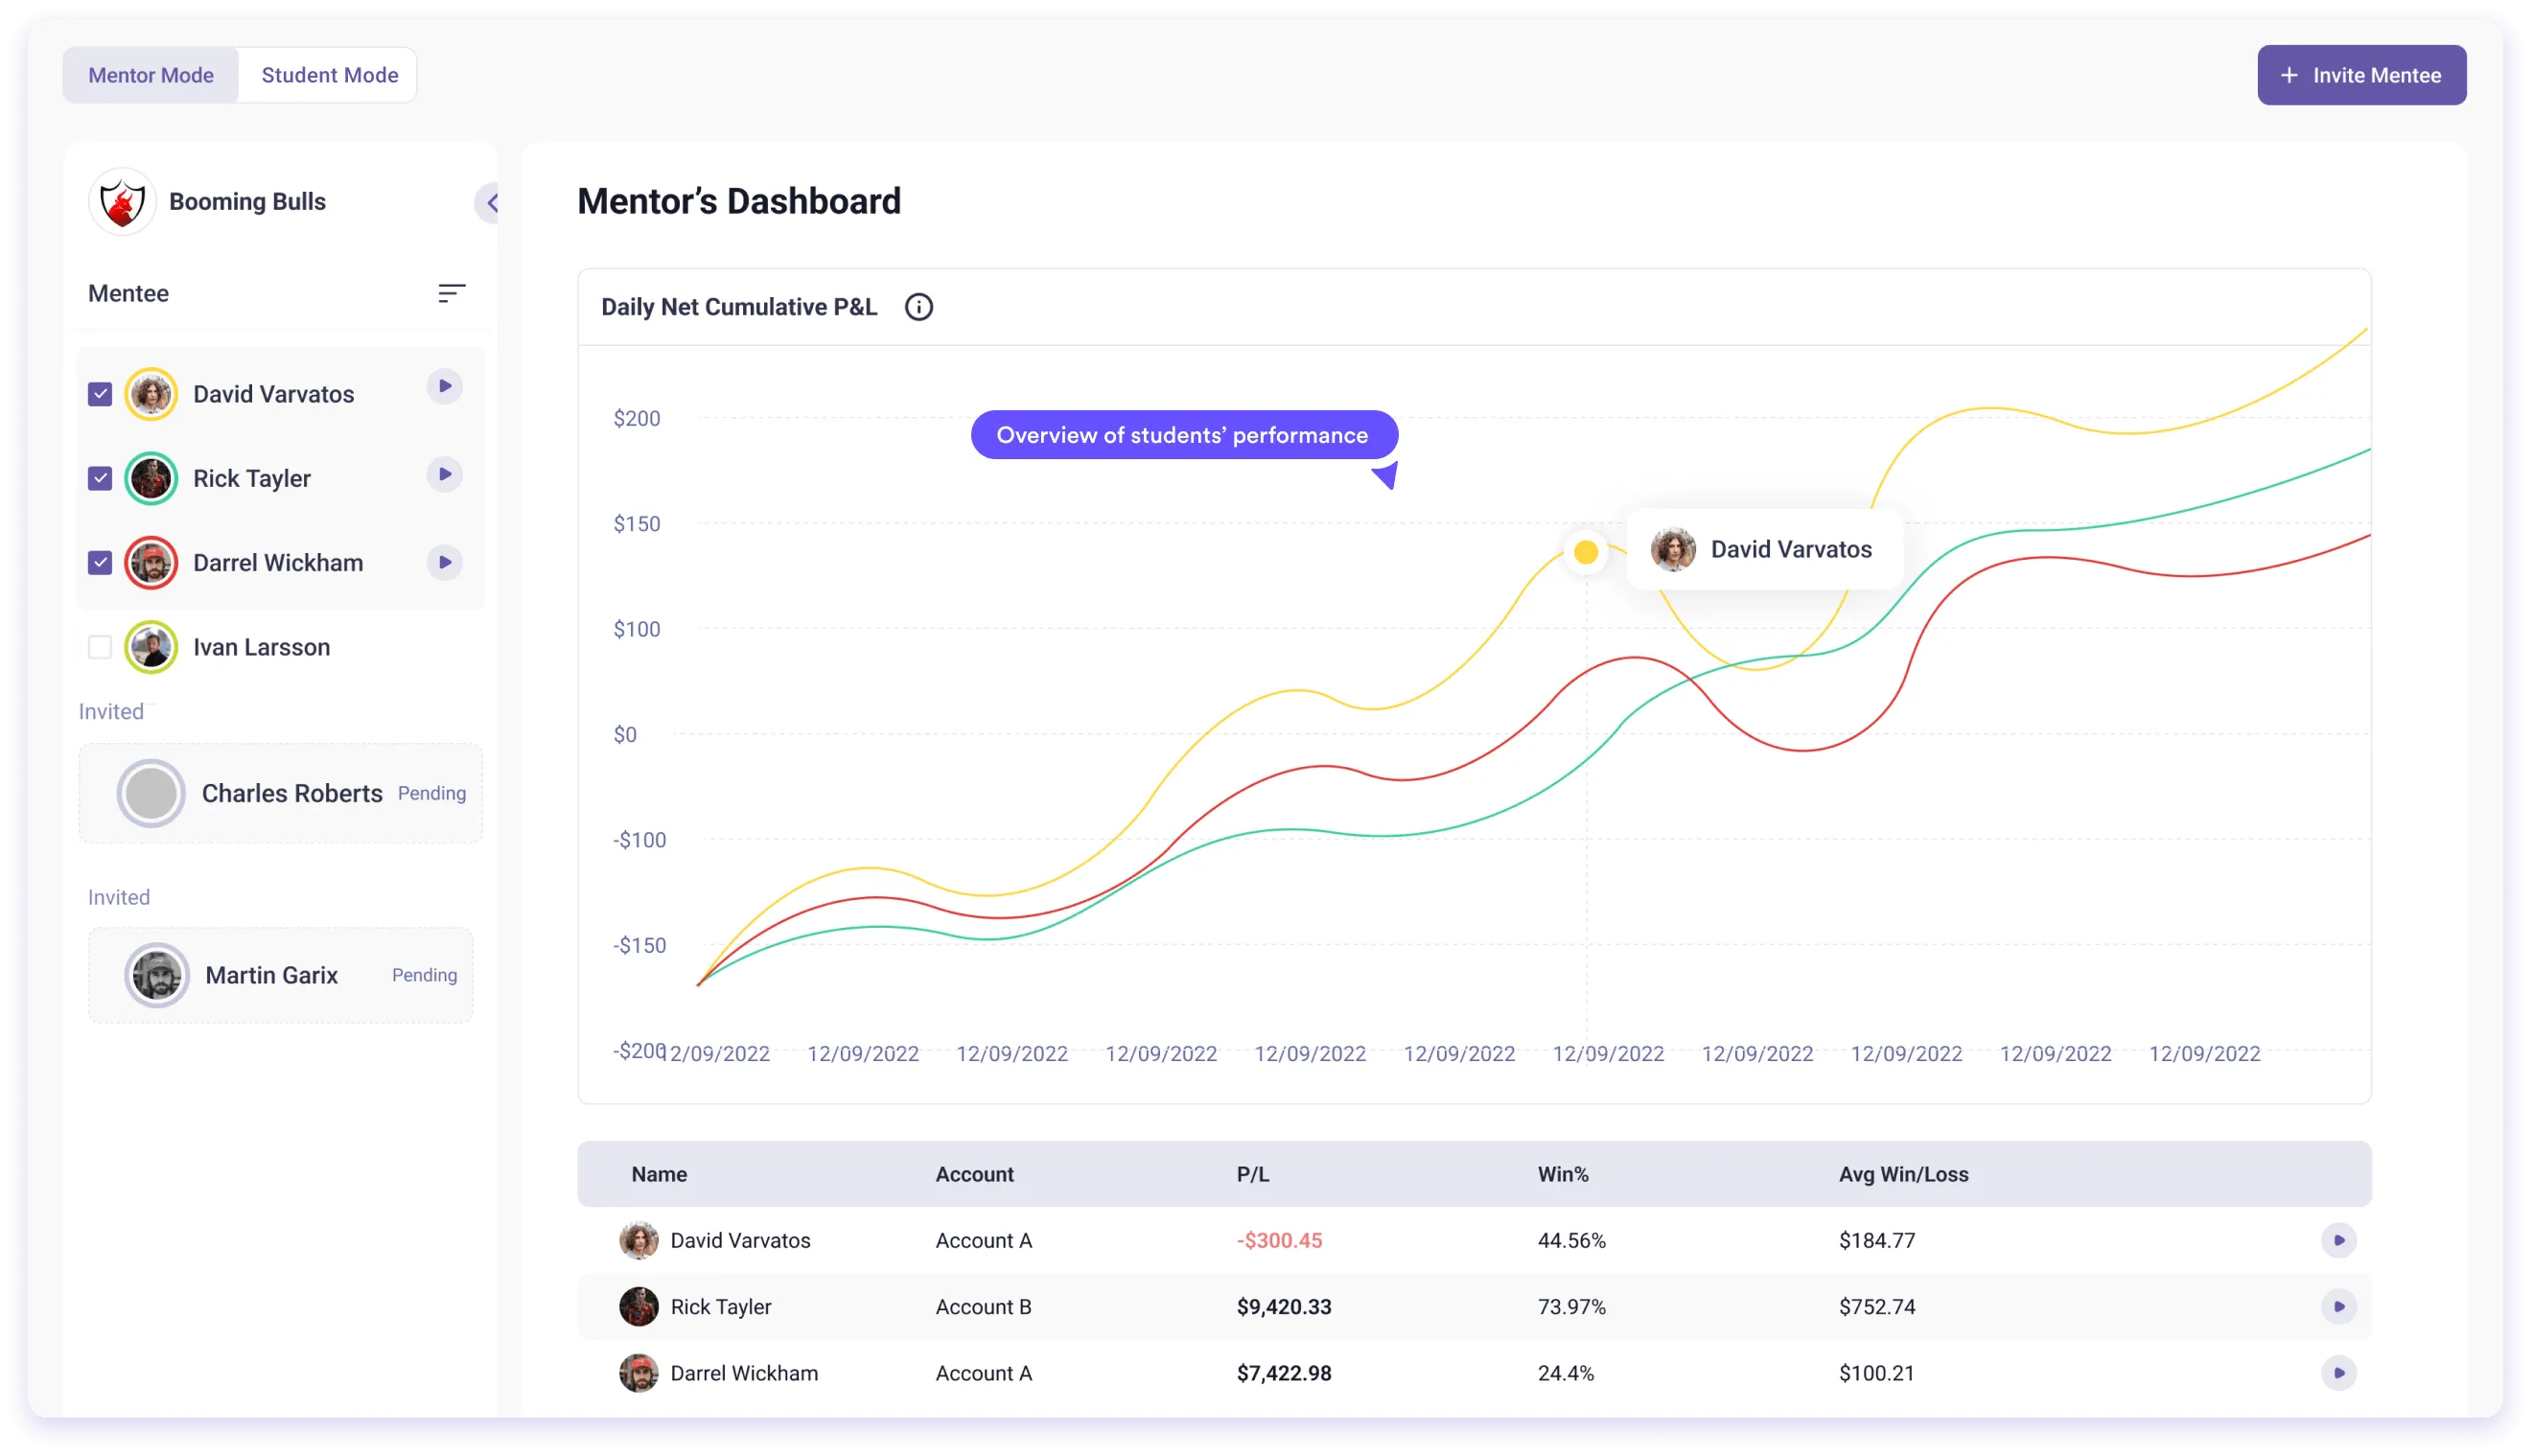Viewport: 2533px width, 1456px height.
Task: Click the play arrow next to Rick Tayler in sidebar
Action: point(445,474)
